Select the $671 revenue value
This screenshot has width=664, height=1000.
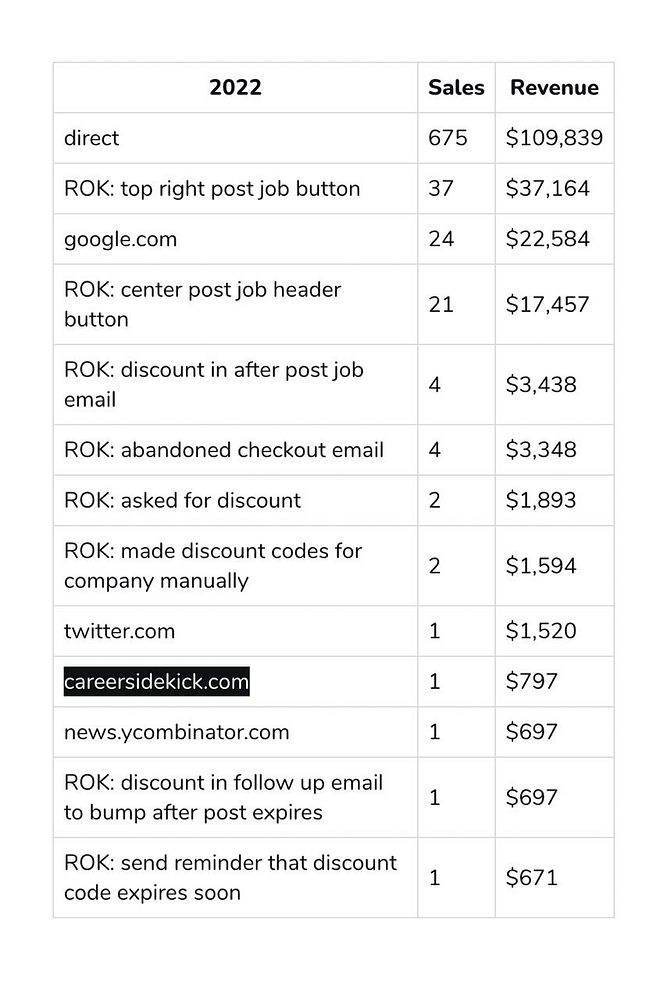pyautogui.click(x=531, y=877)
